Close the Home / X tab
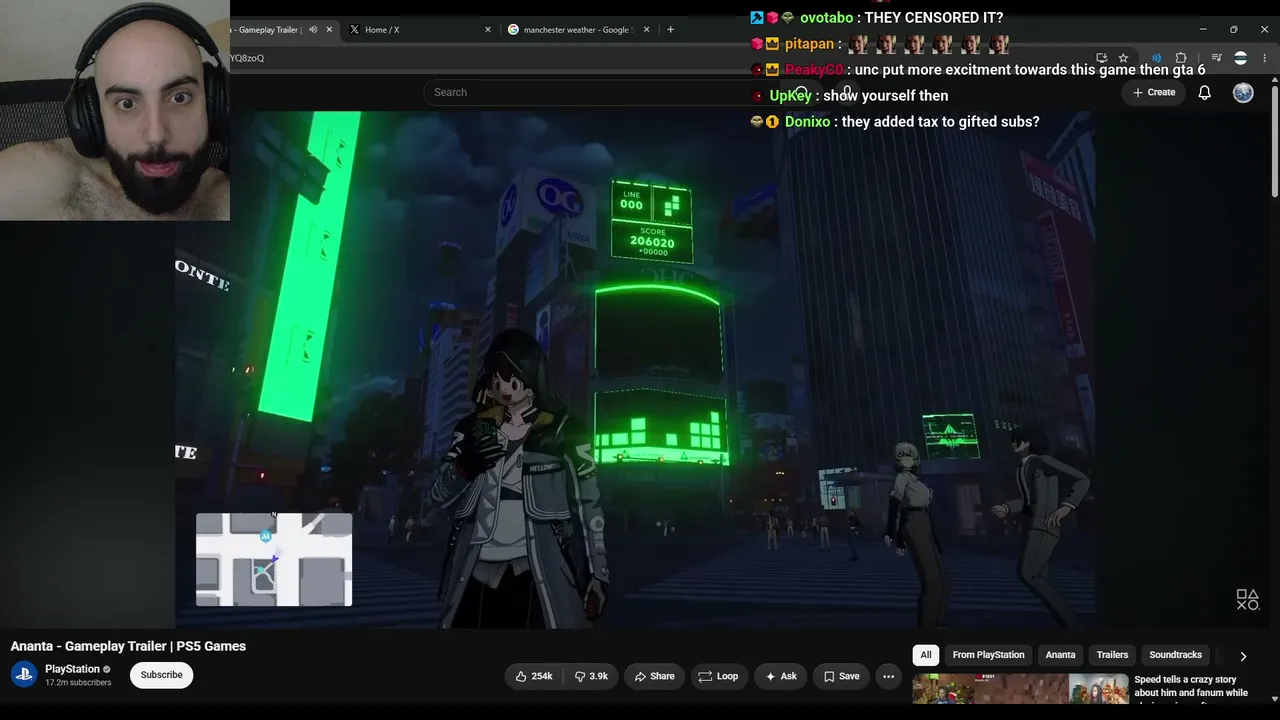This screenshot has width=1280, height=720. [x=488, y=30]
